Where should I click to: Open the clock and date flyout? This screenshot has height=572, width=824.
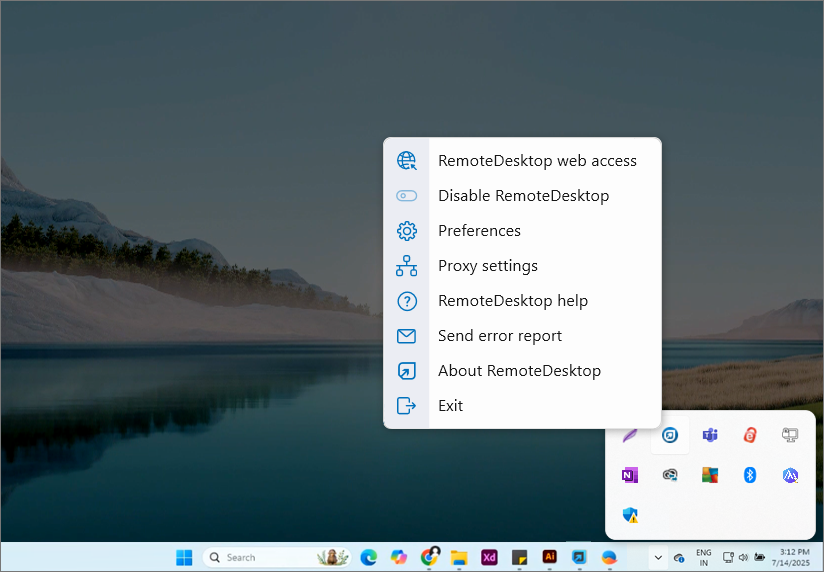[x=795, y=557]
